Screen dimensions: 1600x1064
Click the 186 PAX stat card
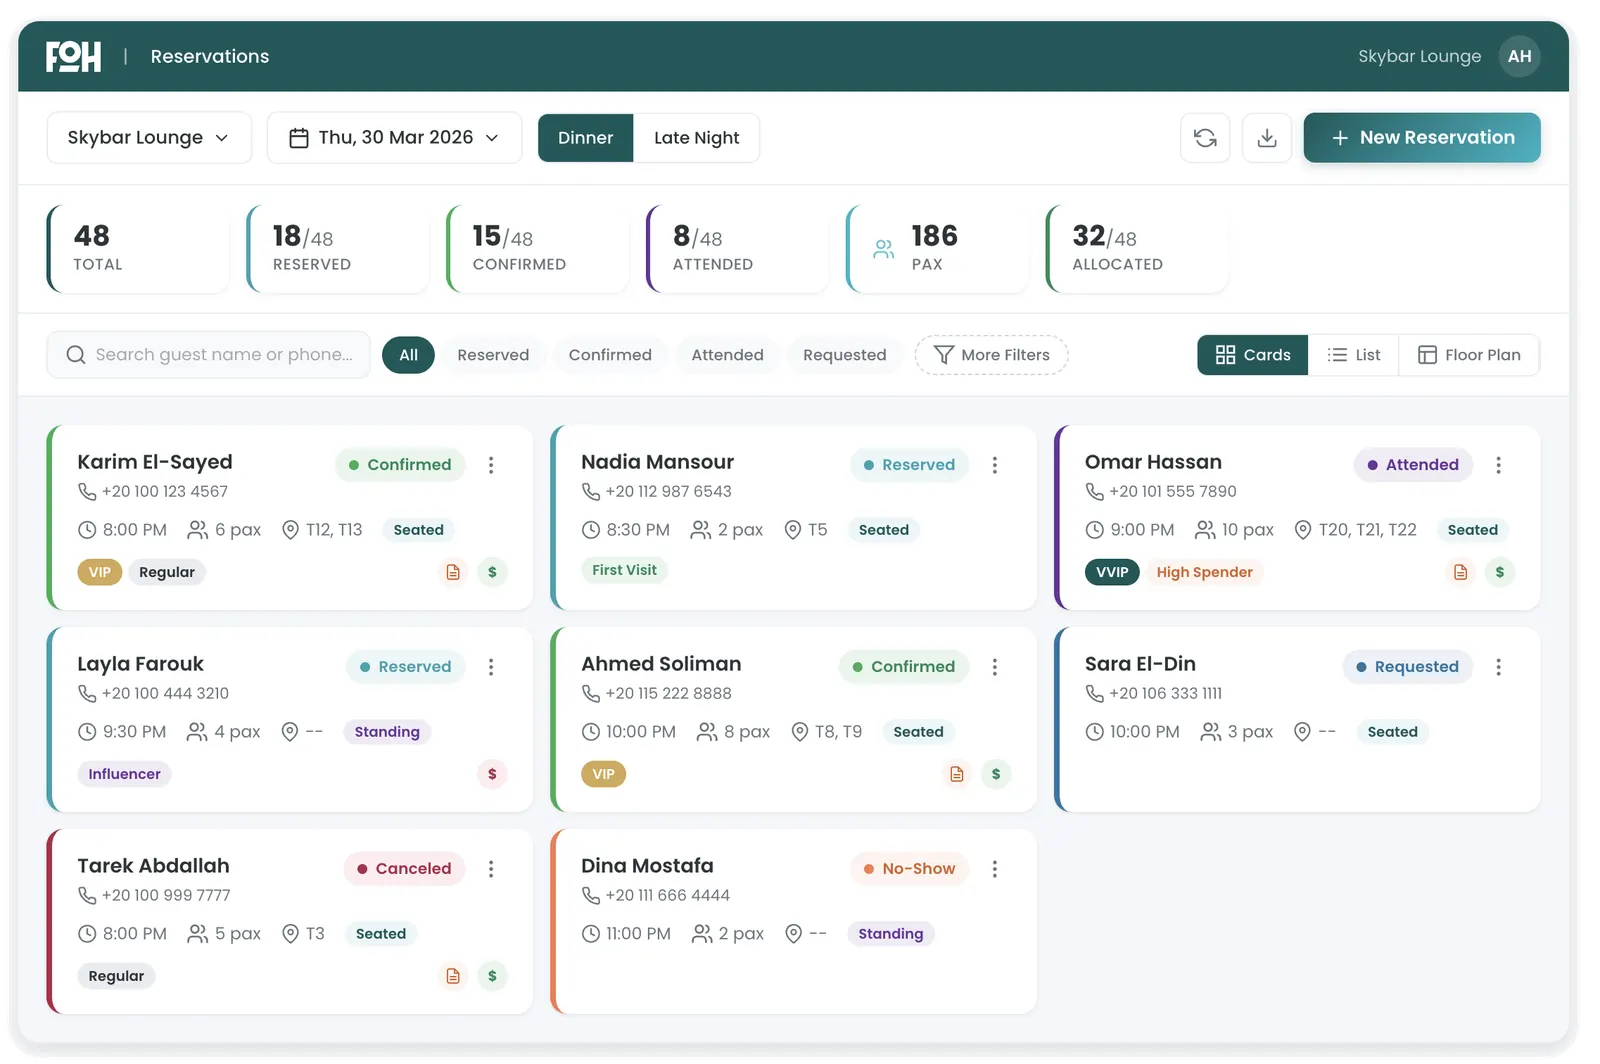click(x=937, y=249)
